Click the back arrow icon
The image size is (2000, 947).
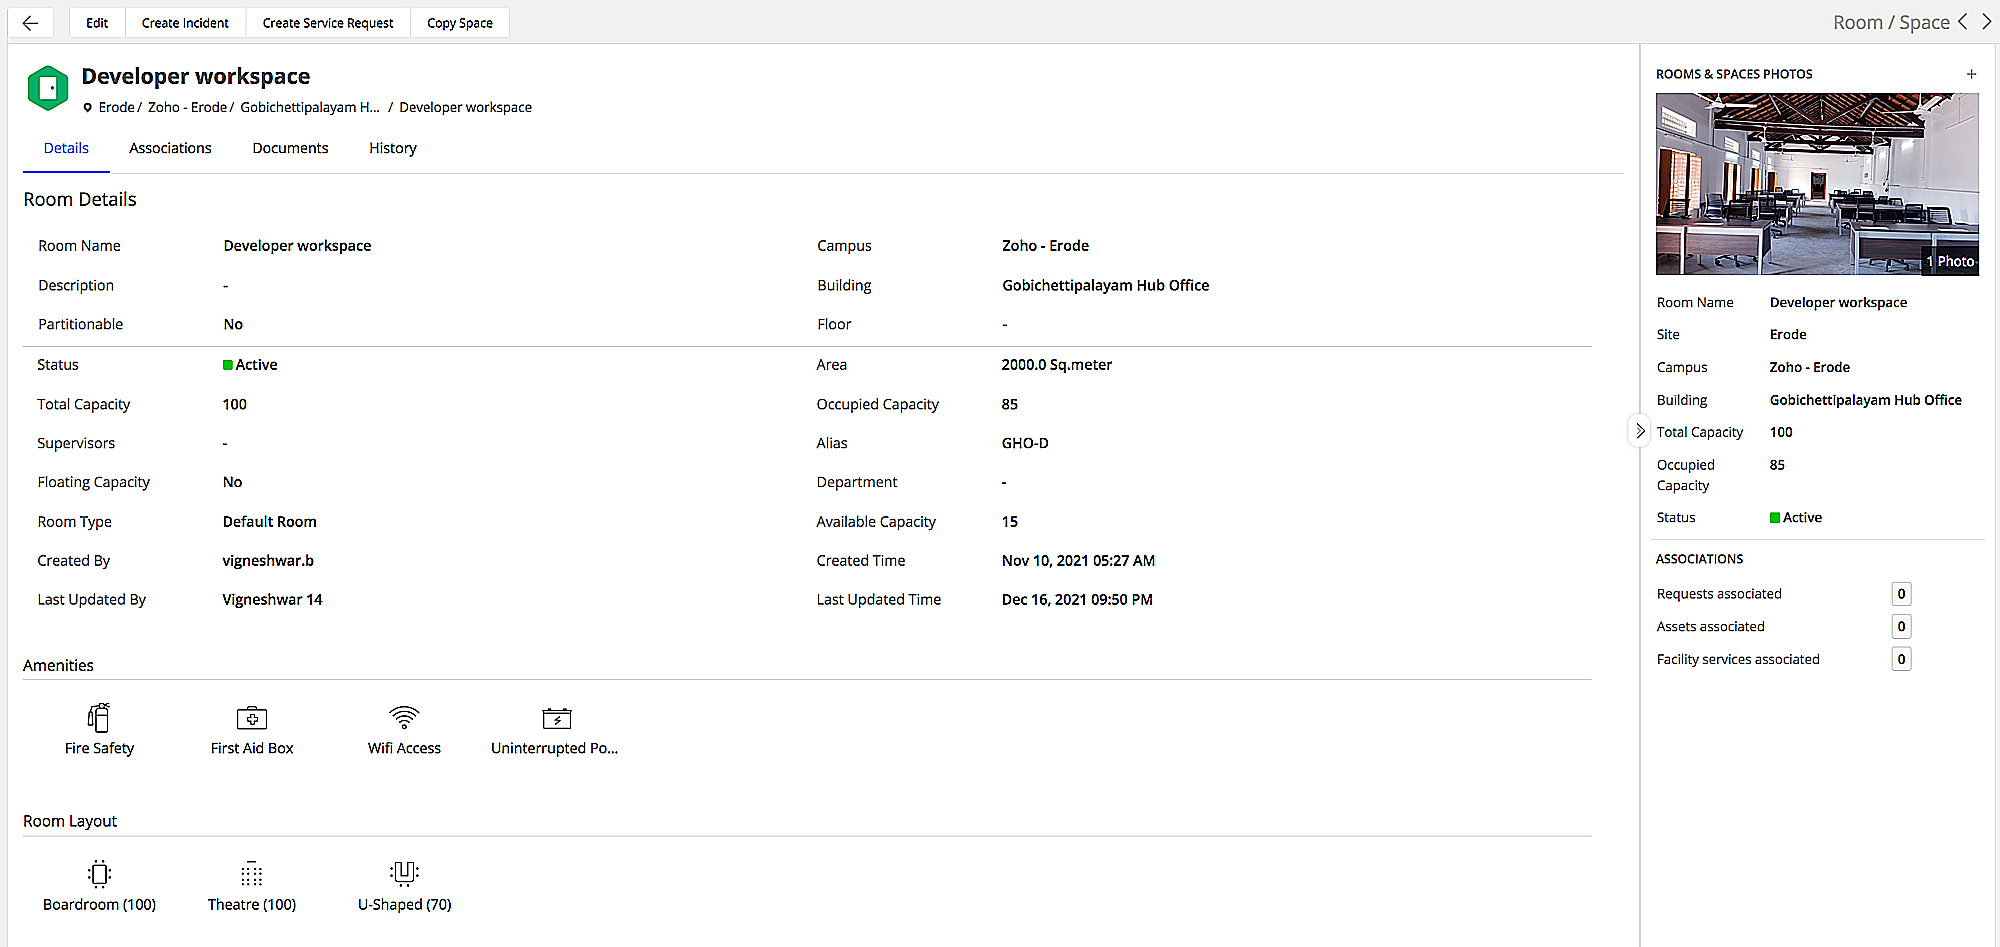pos(30,23)
